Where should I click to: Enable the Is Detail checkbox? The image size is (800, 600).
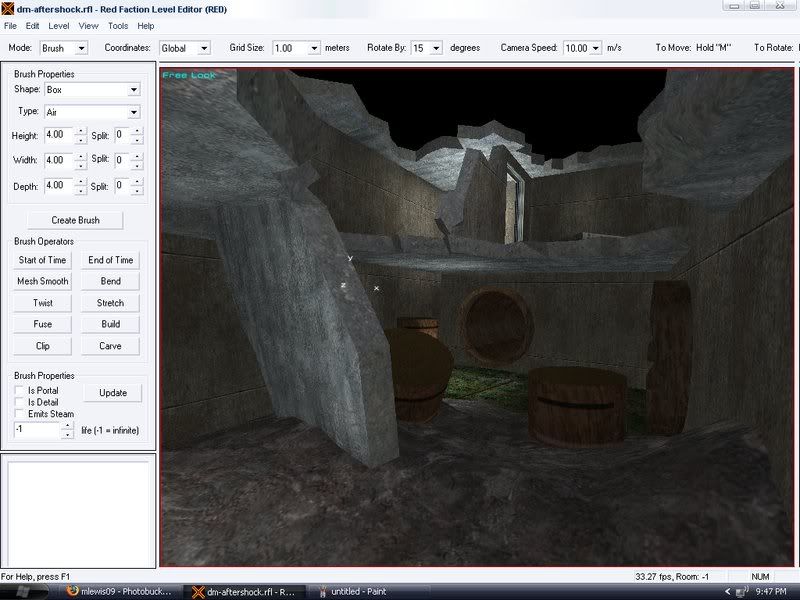[19, 402]
